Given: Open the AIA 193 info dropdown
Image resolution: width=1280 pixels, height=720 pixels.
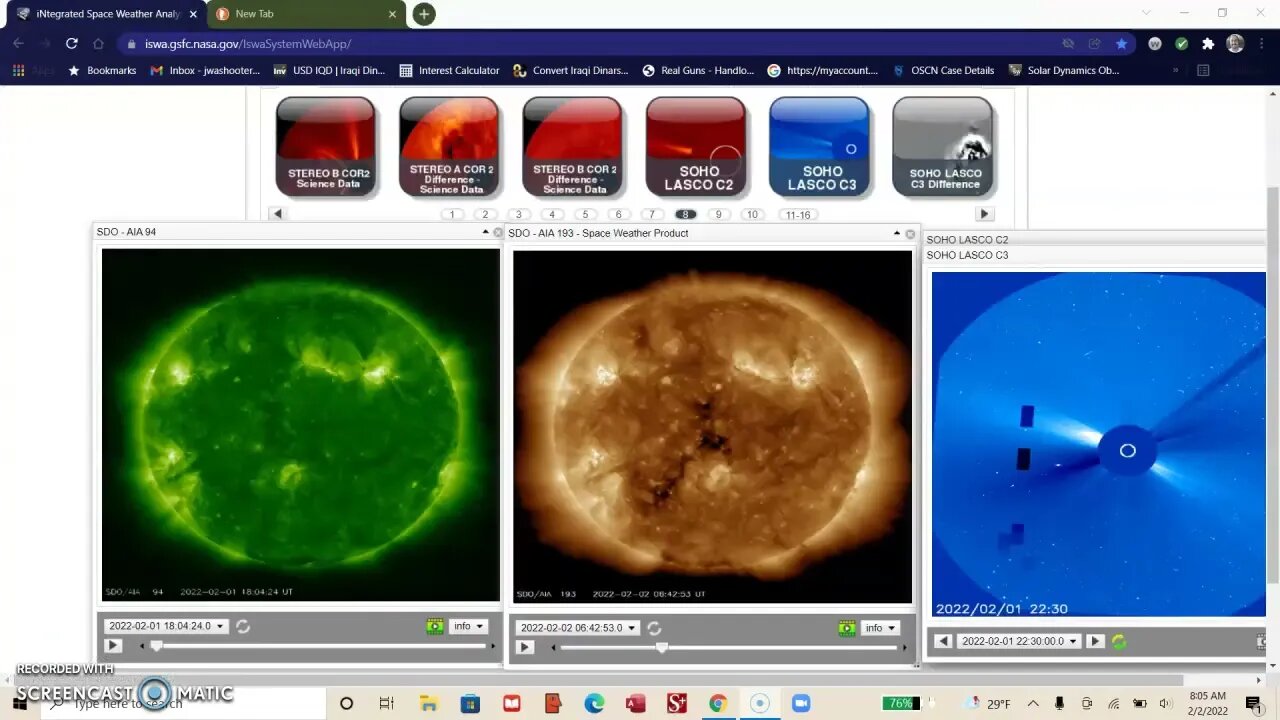Looking at the screenshot, I should [880, 628].
